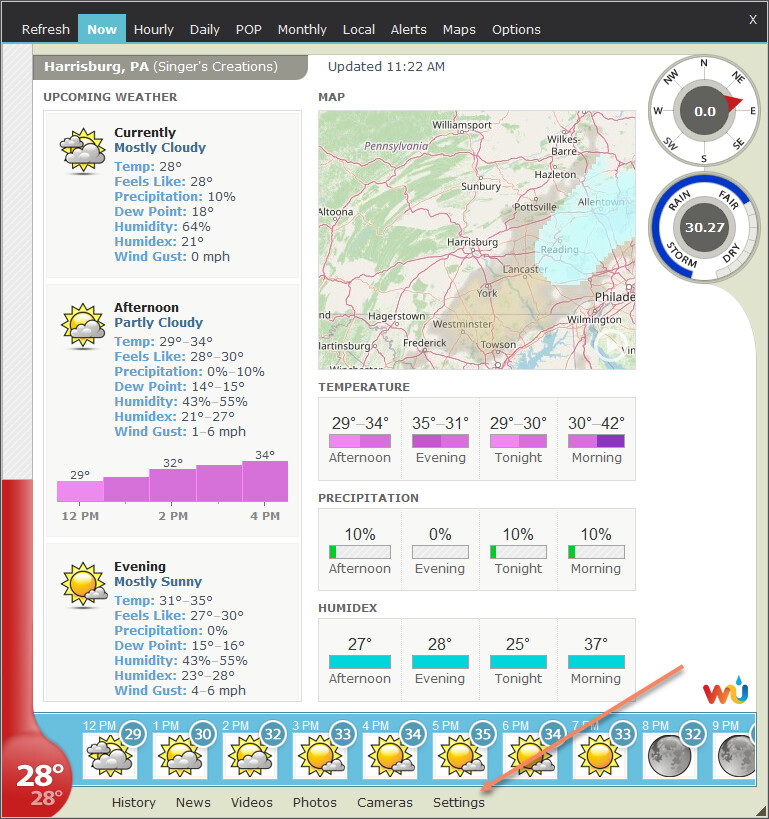
Task: Click the barometer pressure gauge
Action: pyautogui.click(x=704, y=227)
